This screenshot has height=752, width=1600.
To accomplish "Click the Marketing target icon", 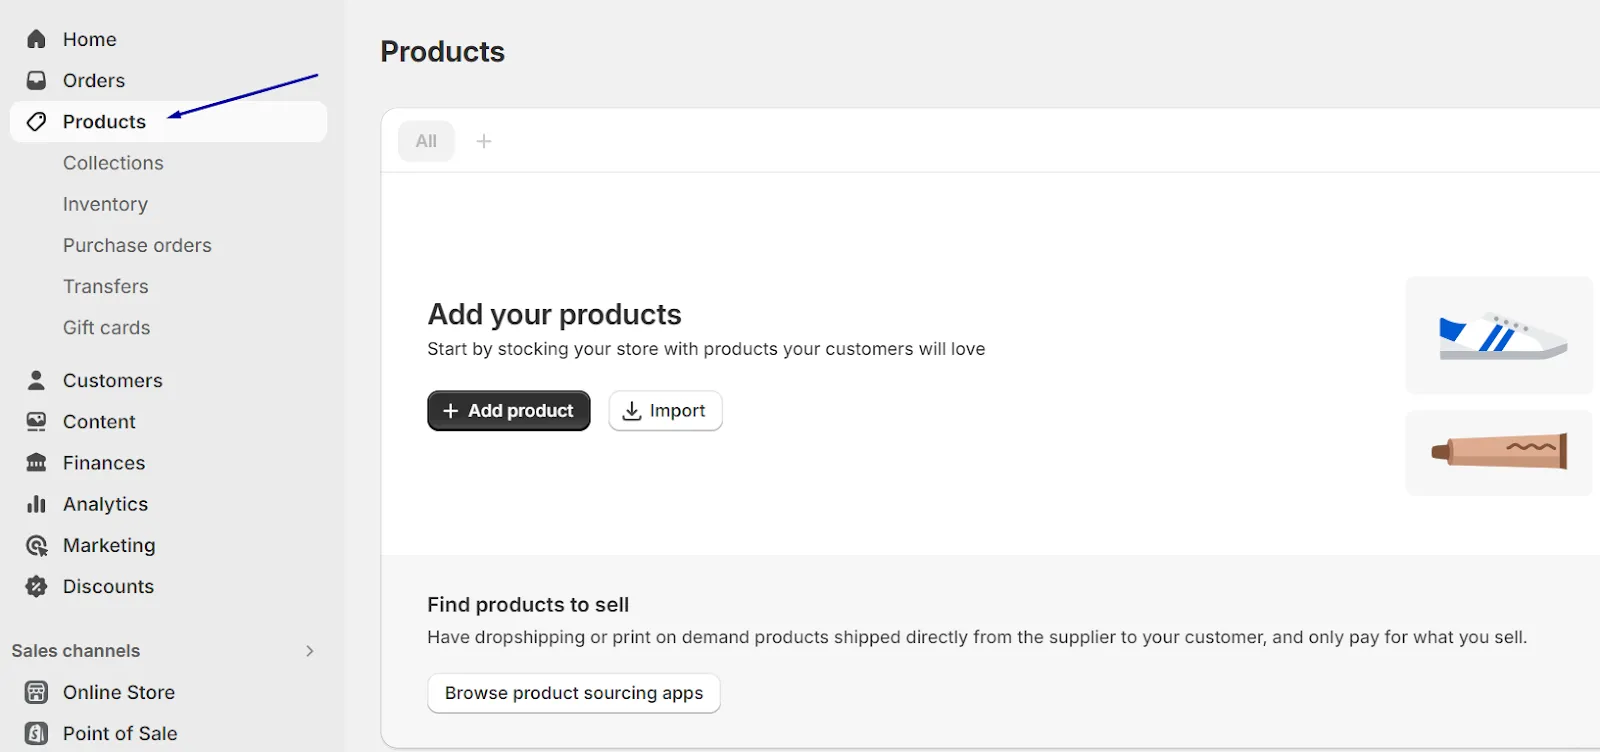I will click(36, 545).
